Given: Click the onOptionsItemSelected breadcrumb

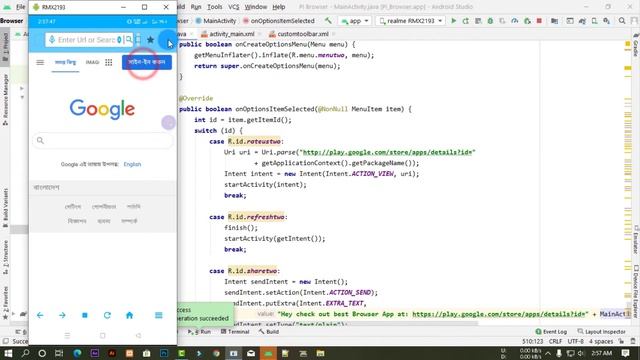Looking at the screenshot, I should point(279,20).
